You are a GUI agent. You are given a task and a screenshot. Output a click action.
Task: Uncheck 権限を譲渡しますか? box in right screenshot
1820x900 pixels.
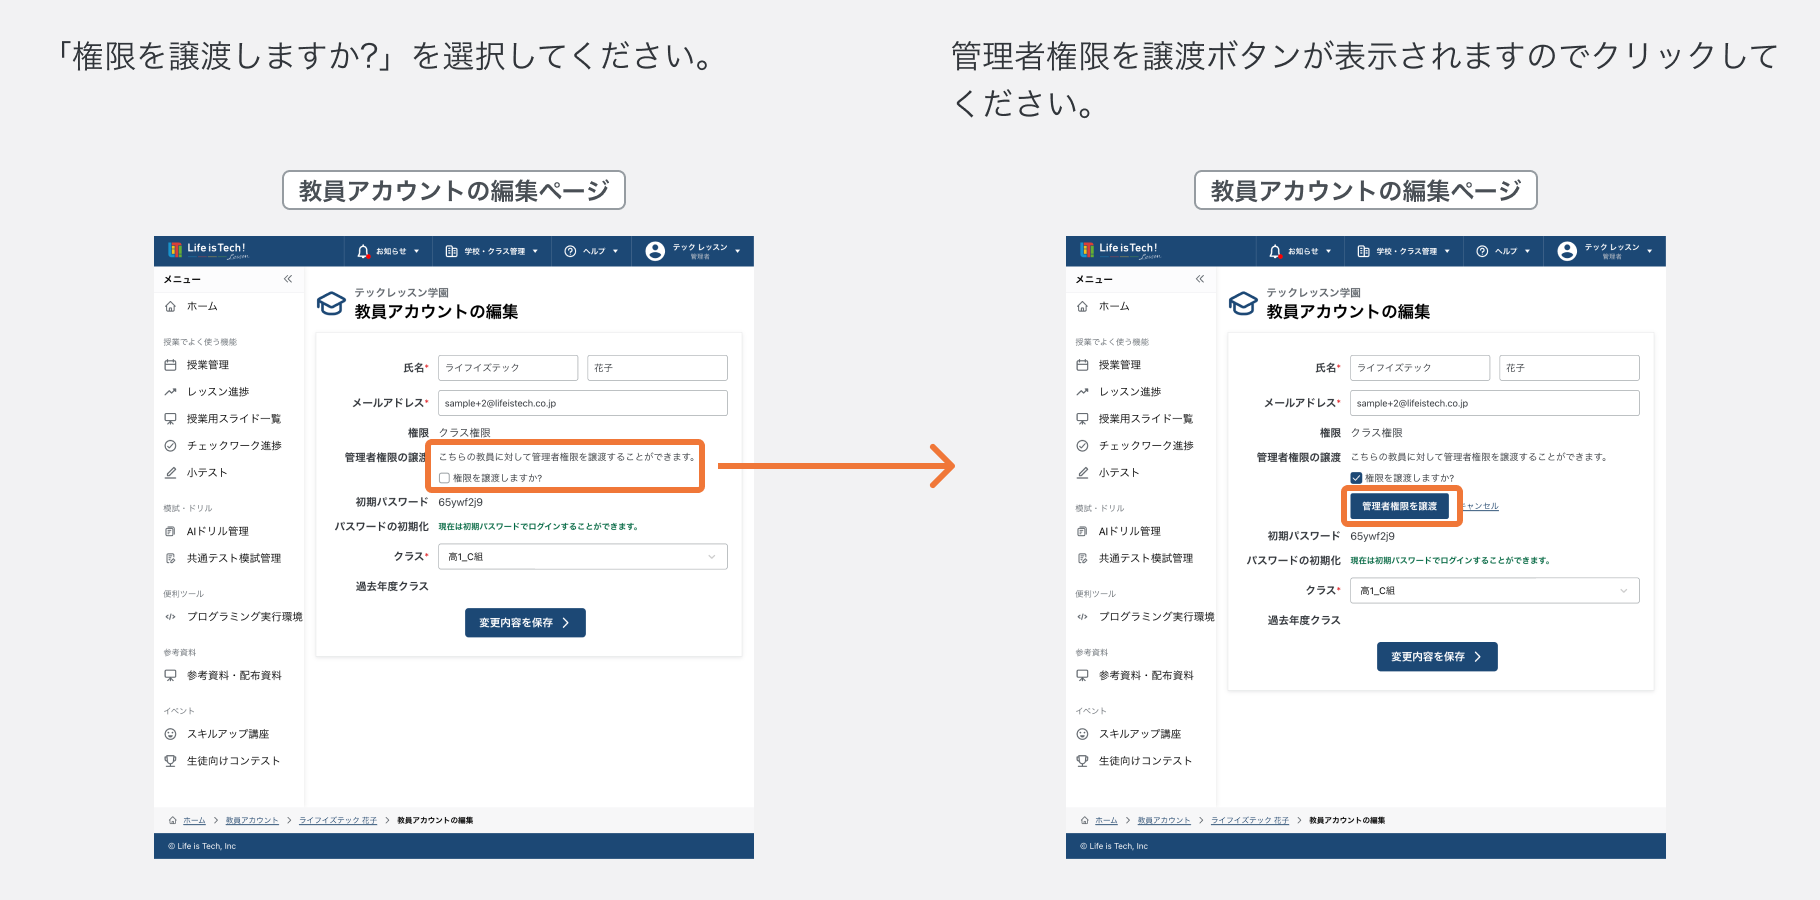click(1356, 478)
